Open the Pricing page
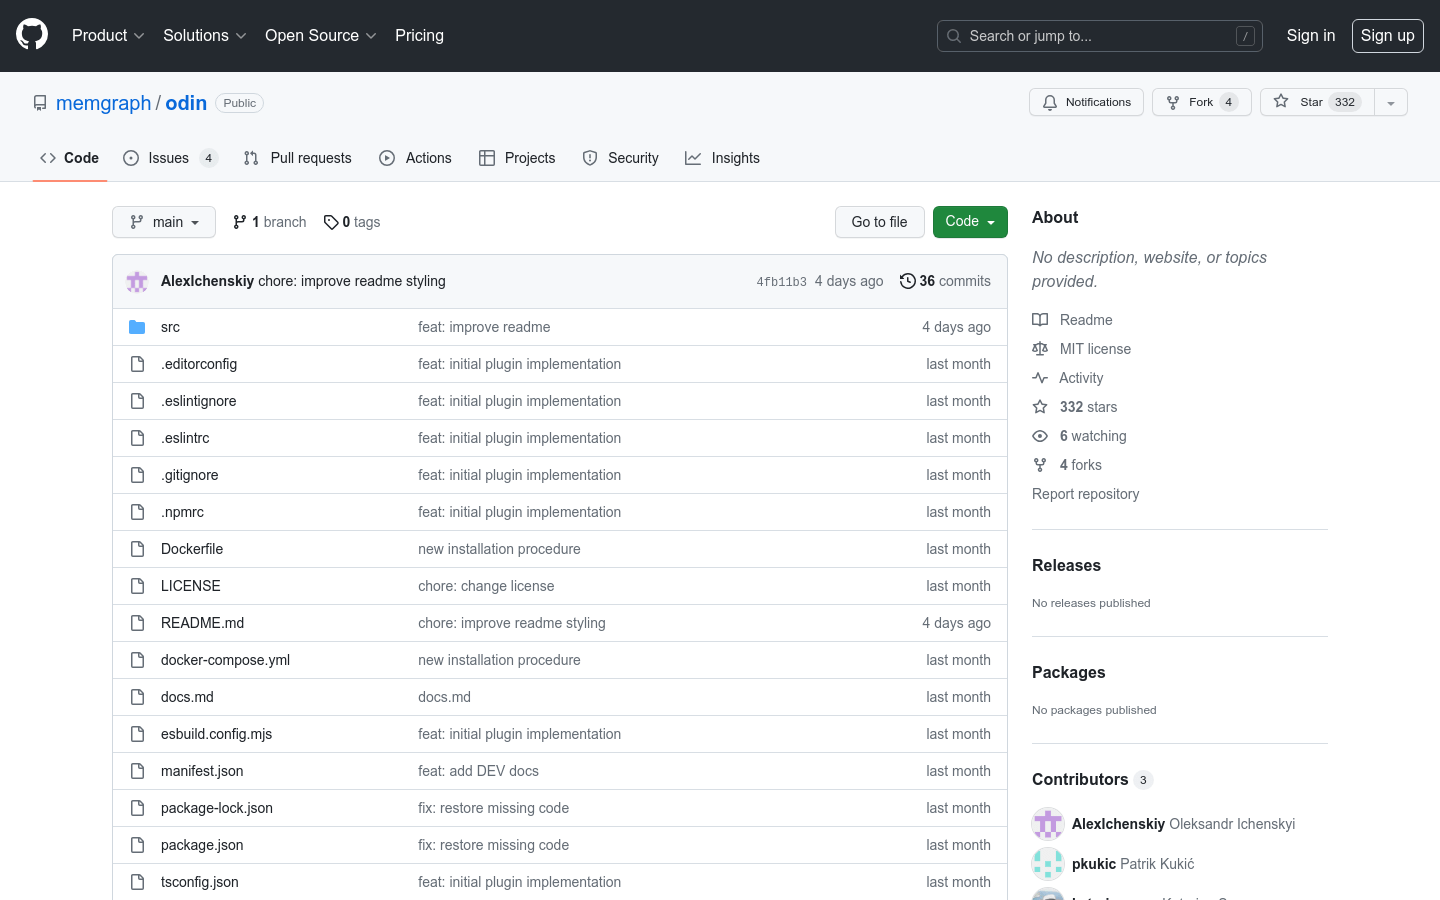The image size is (1440, 900). pyautogui.click(x=419, y=35)
